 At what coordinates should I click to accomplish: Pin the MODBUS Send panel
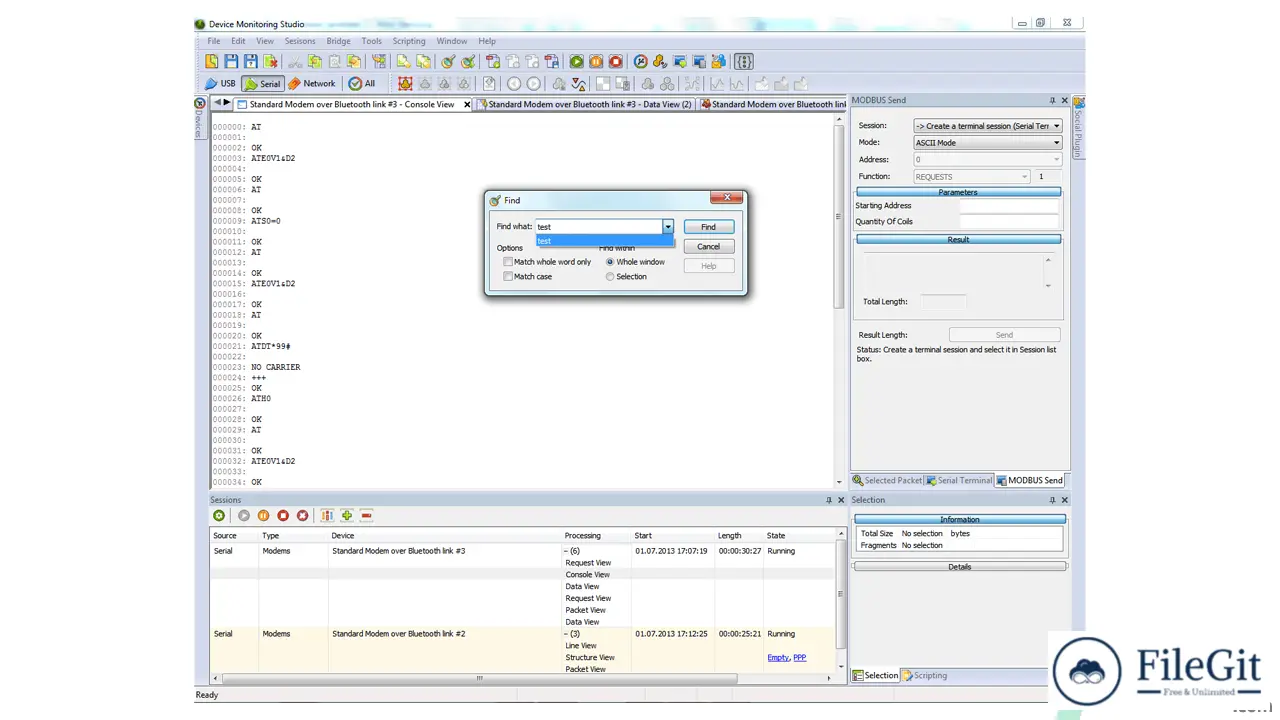coord(1052,101)
